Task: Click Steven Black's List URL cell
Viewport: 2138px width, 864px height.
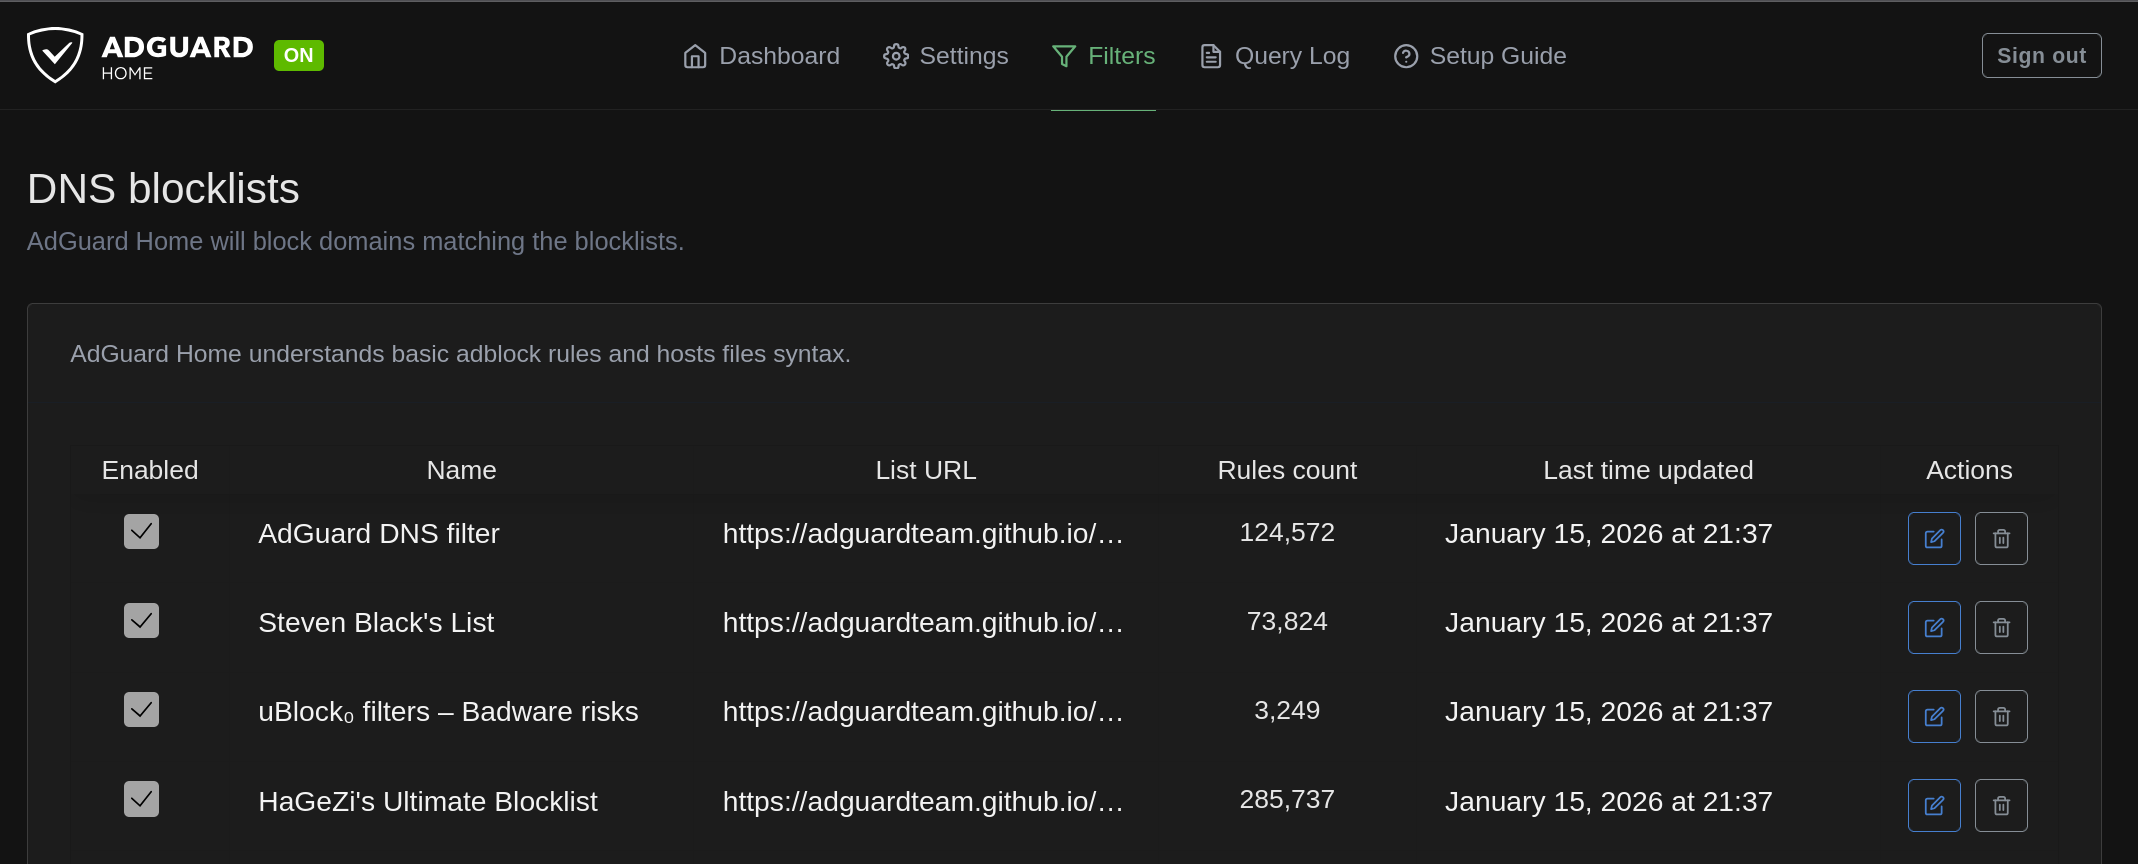Action: tap(923, 623)
